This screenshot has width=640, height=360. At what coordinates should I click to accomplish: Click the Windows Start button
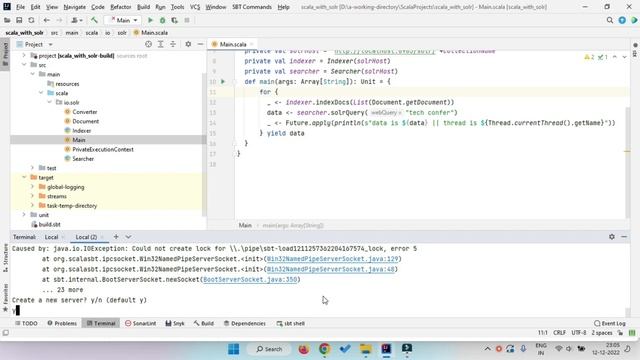(x=234, y=349)
